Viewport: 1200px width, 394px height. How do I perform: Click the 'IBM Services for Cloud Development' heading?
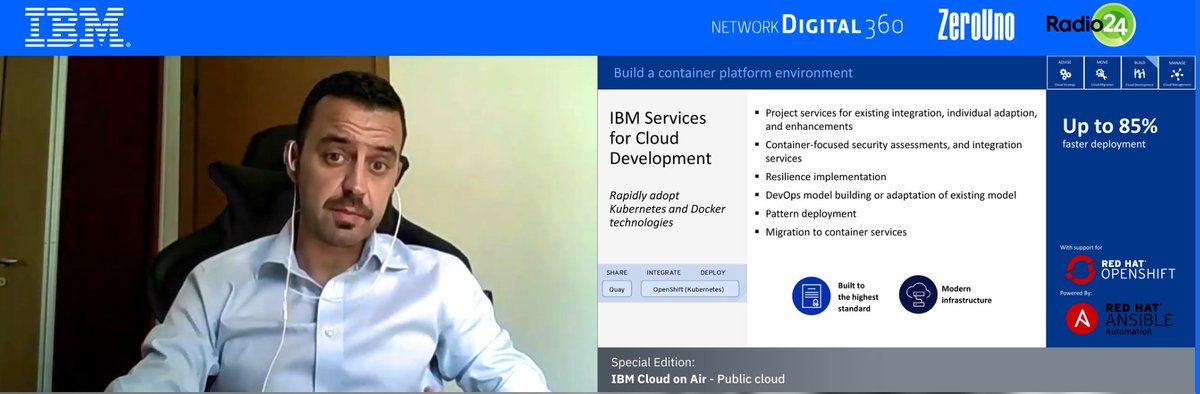(x=662, y=138)
